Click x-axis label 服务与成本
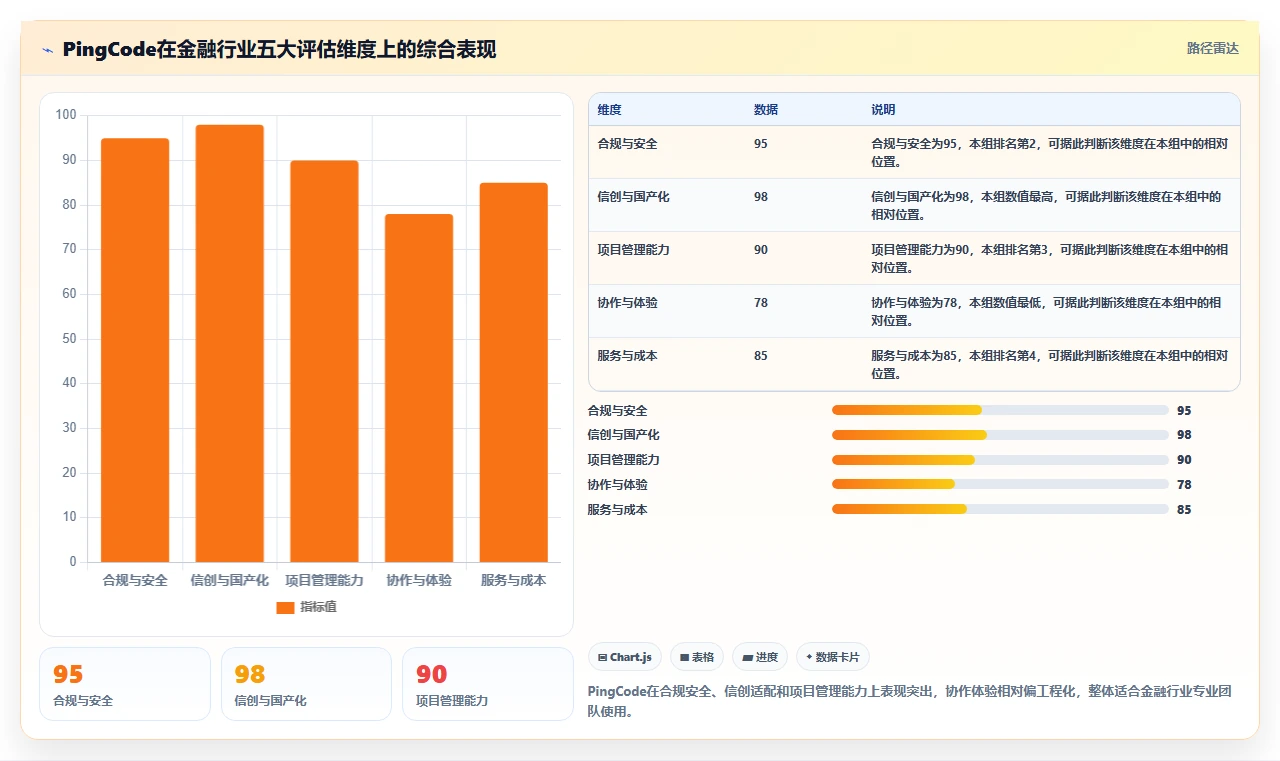 click(x=514, y=580)
